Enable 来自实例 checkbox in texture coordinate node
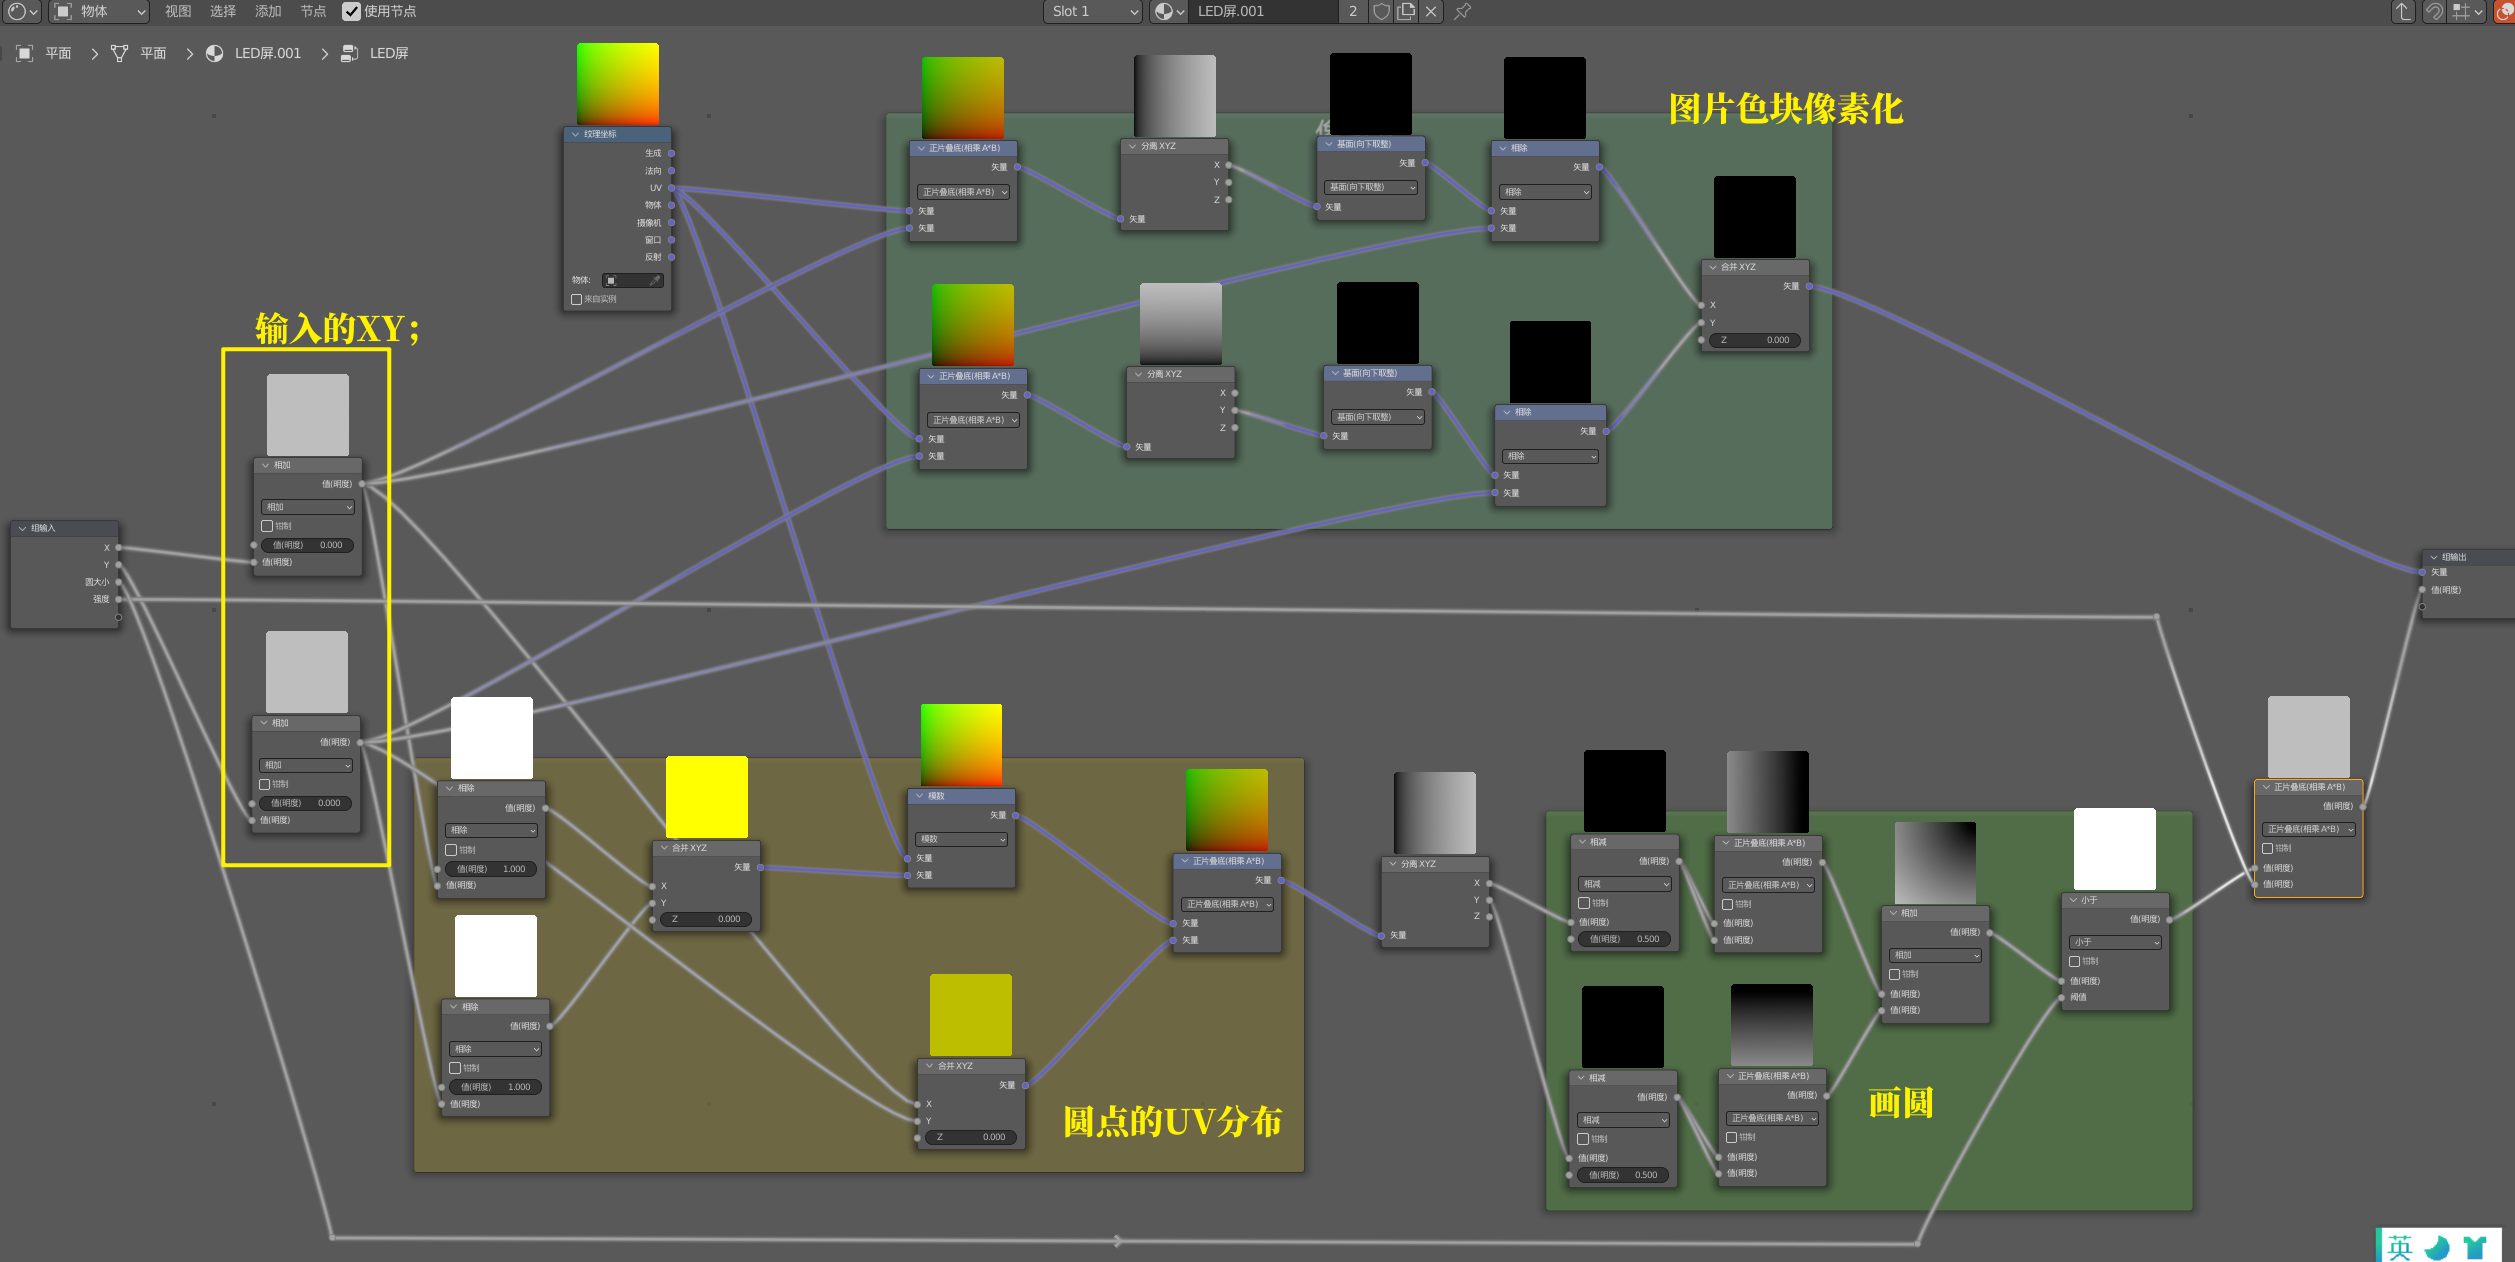The image size is (2515, 1262). [576, 299]
